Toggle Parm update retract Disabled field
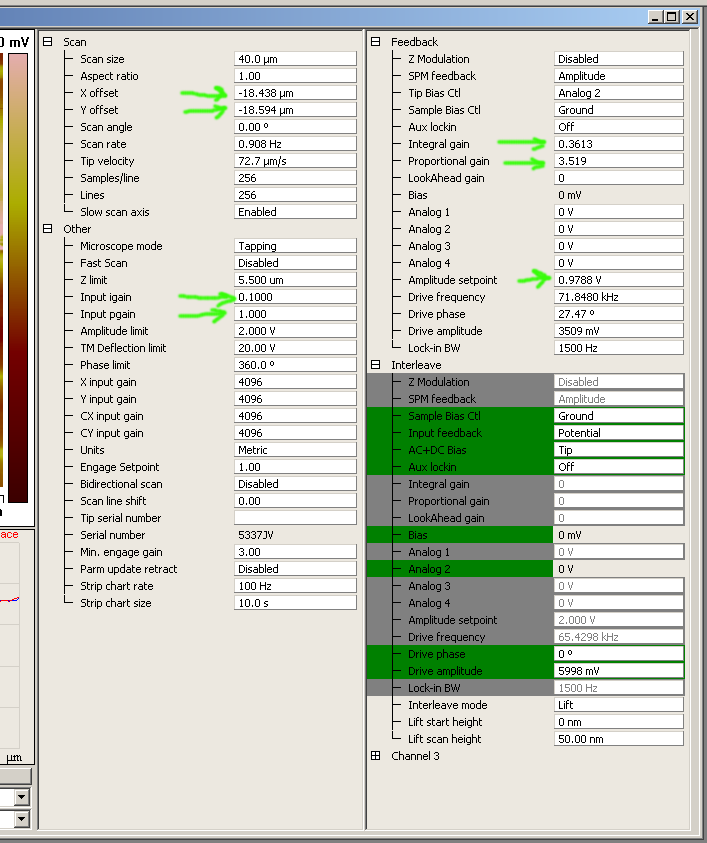This screenshot has height=843, width=707. [x=295, y=569]
